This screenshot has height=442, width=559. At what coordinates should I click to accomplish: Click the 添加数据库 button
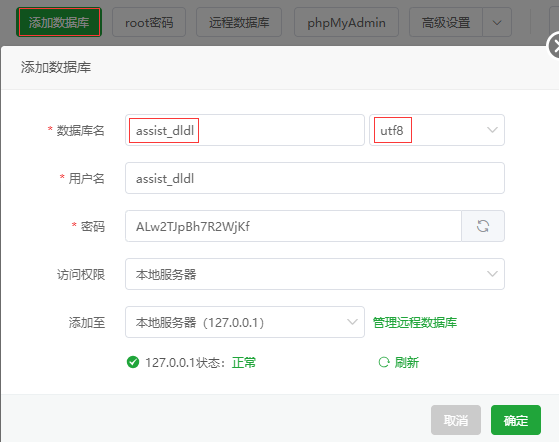[x=59, y=22]
